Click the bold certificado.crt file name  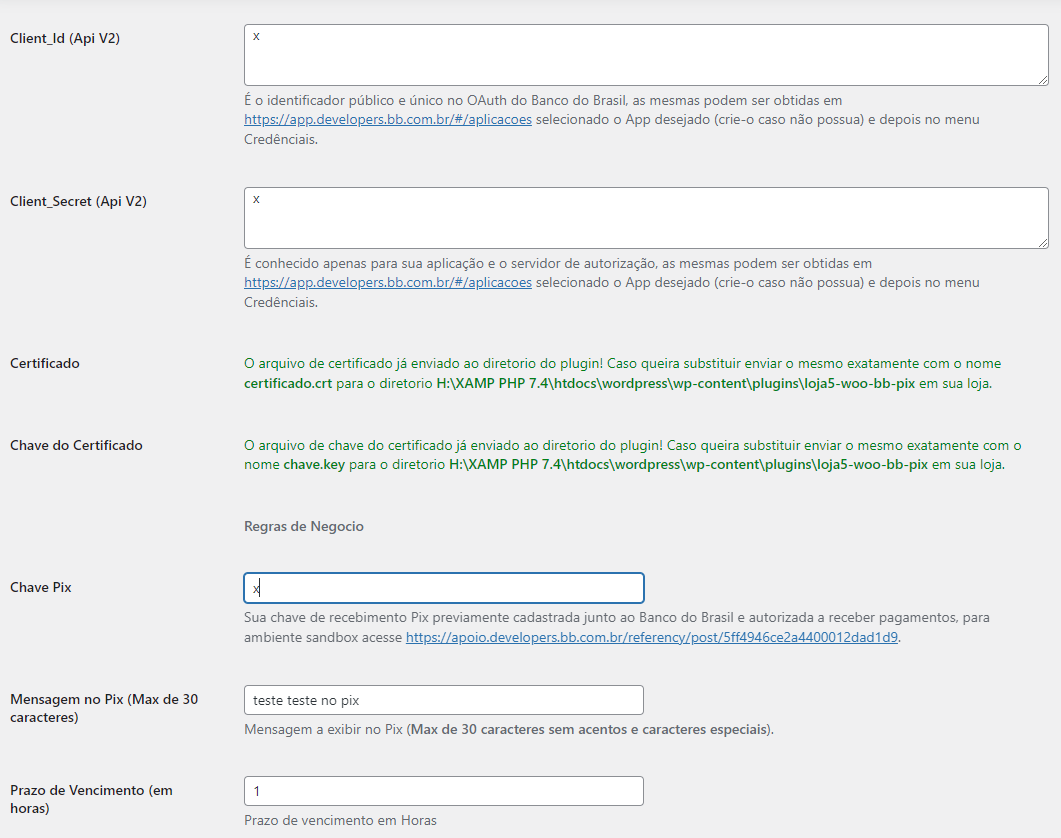288,383
